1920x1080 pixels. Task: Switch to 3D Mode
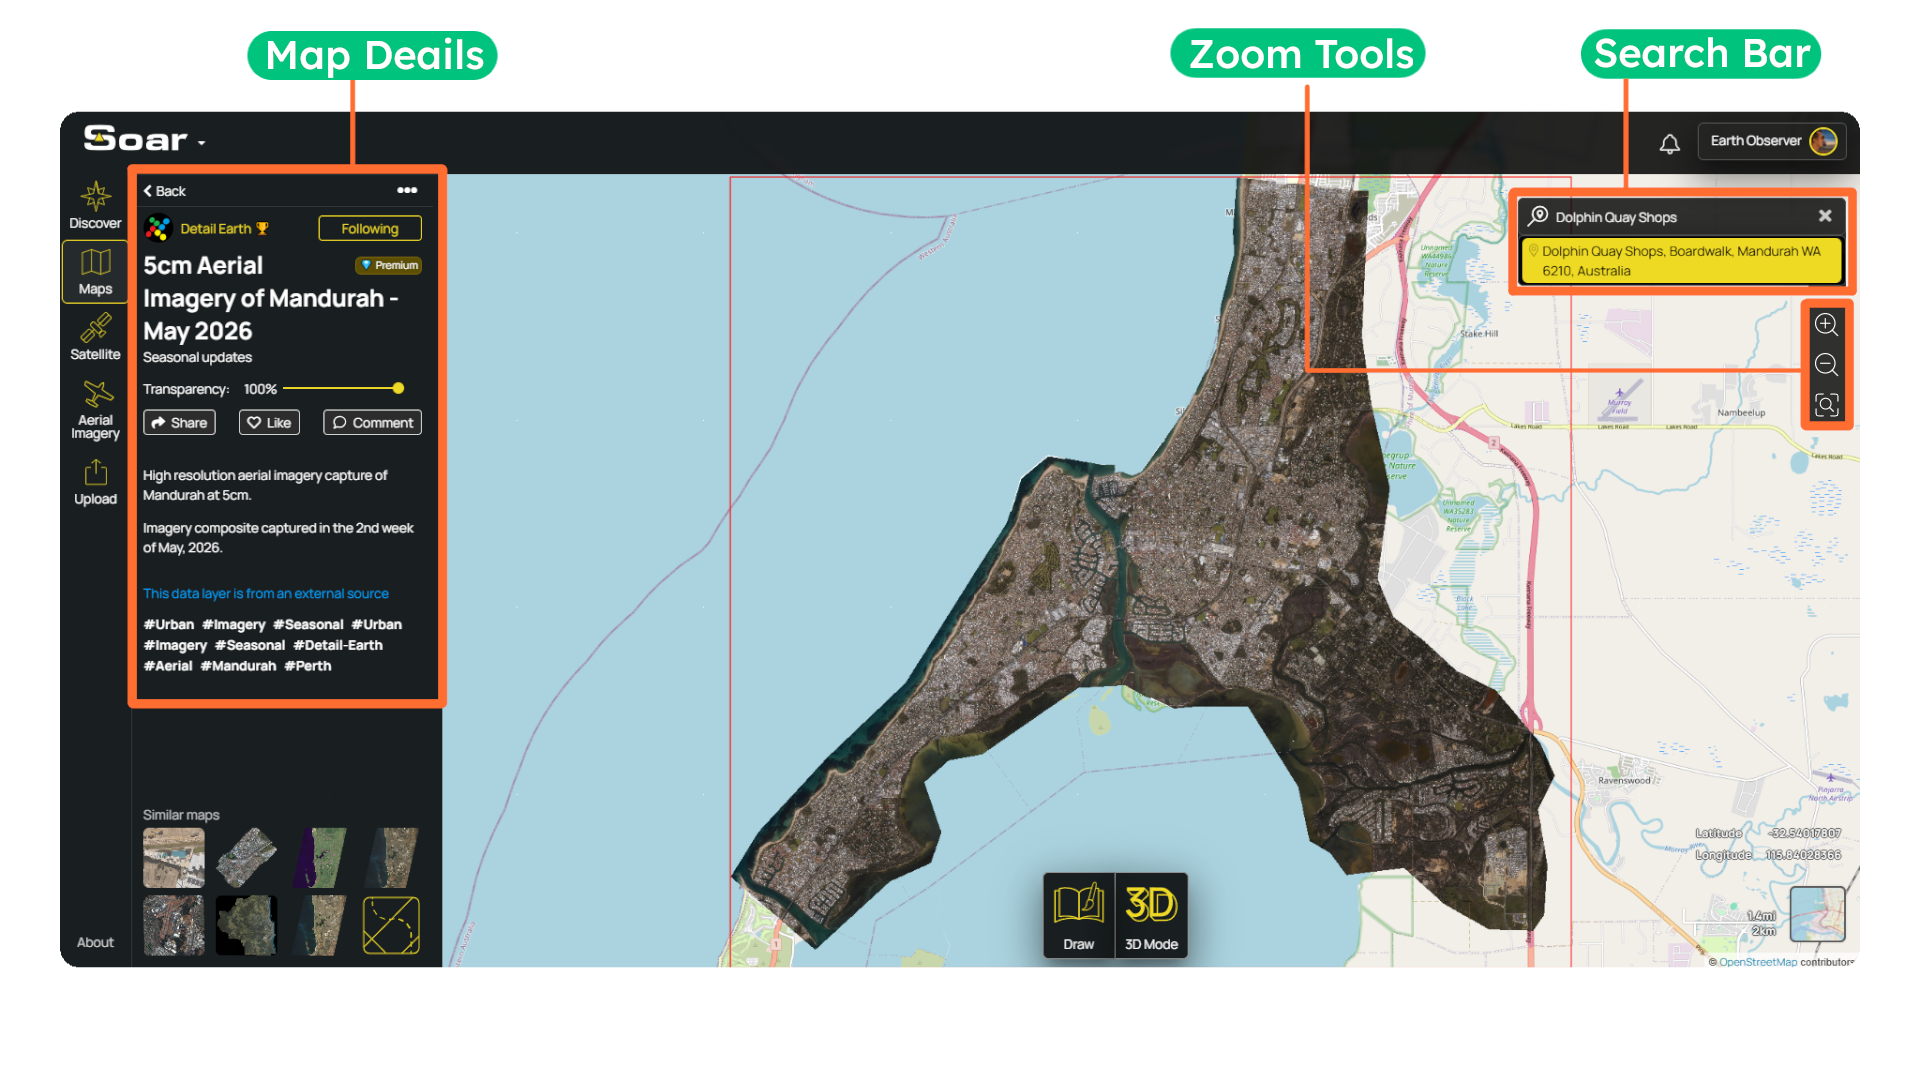(x=1152, y=916)
